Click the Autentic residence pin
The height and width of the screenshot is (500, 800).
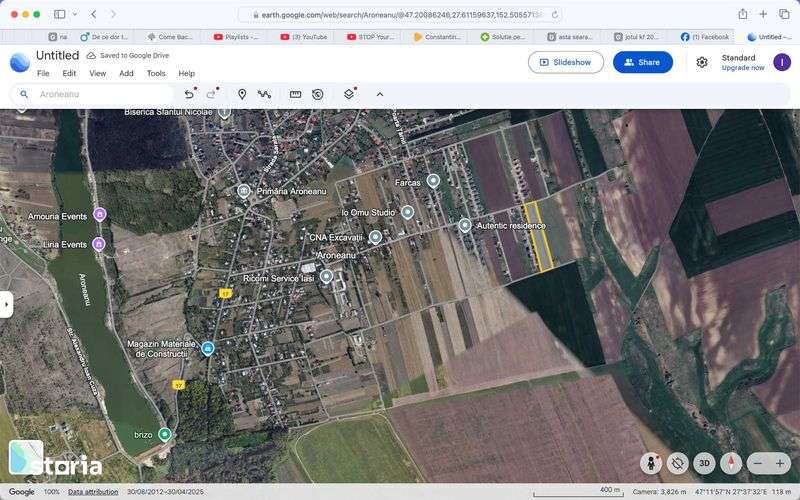[x=464, y=225]
